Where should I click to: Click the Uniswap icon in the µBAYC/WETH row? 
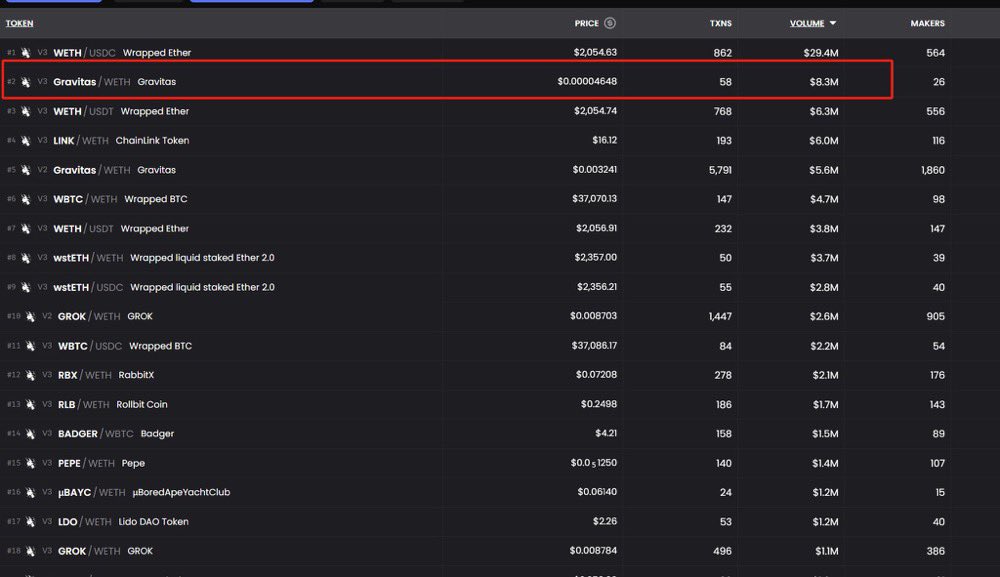pos(30,493)
